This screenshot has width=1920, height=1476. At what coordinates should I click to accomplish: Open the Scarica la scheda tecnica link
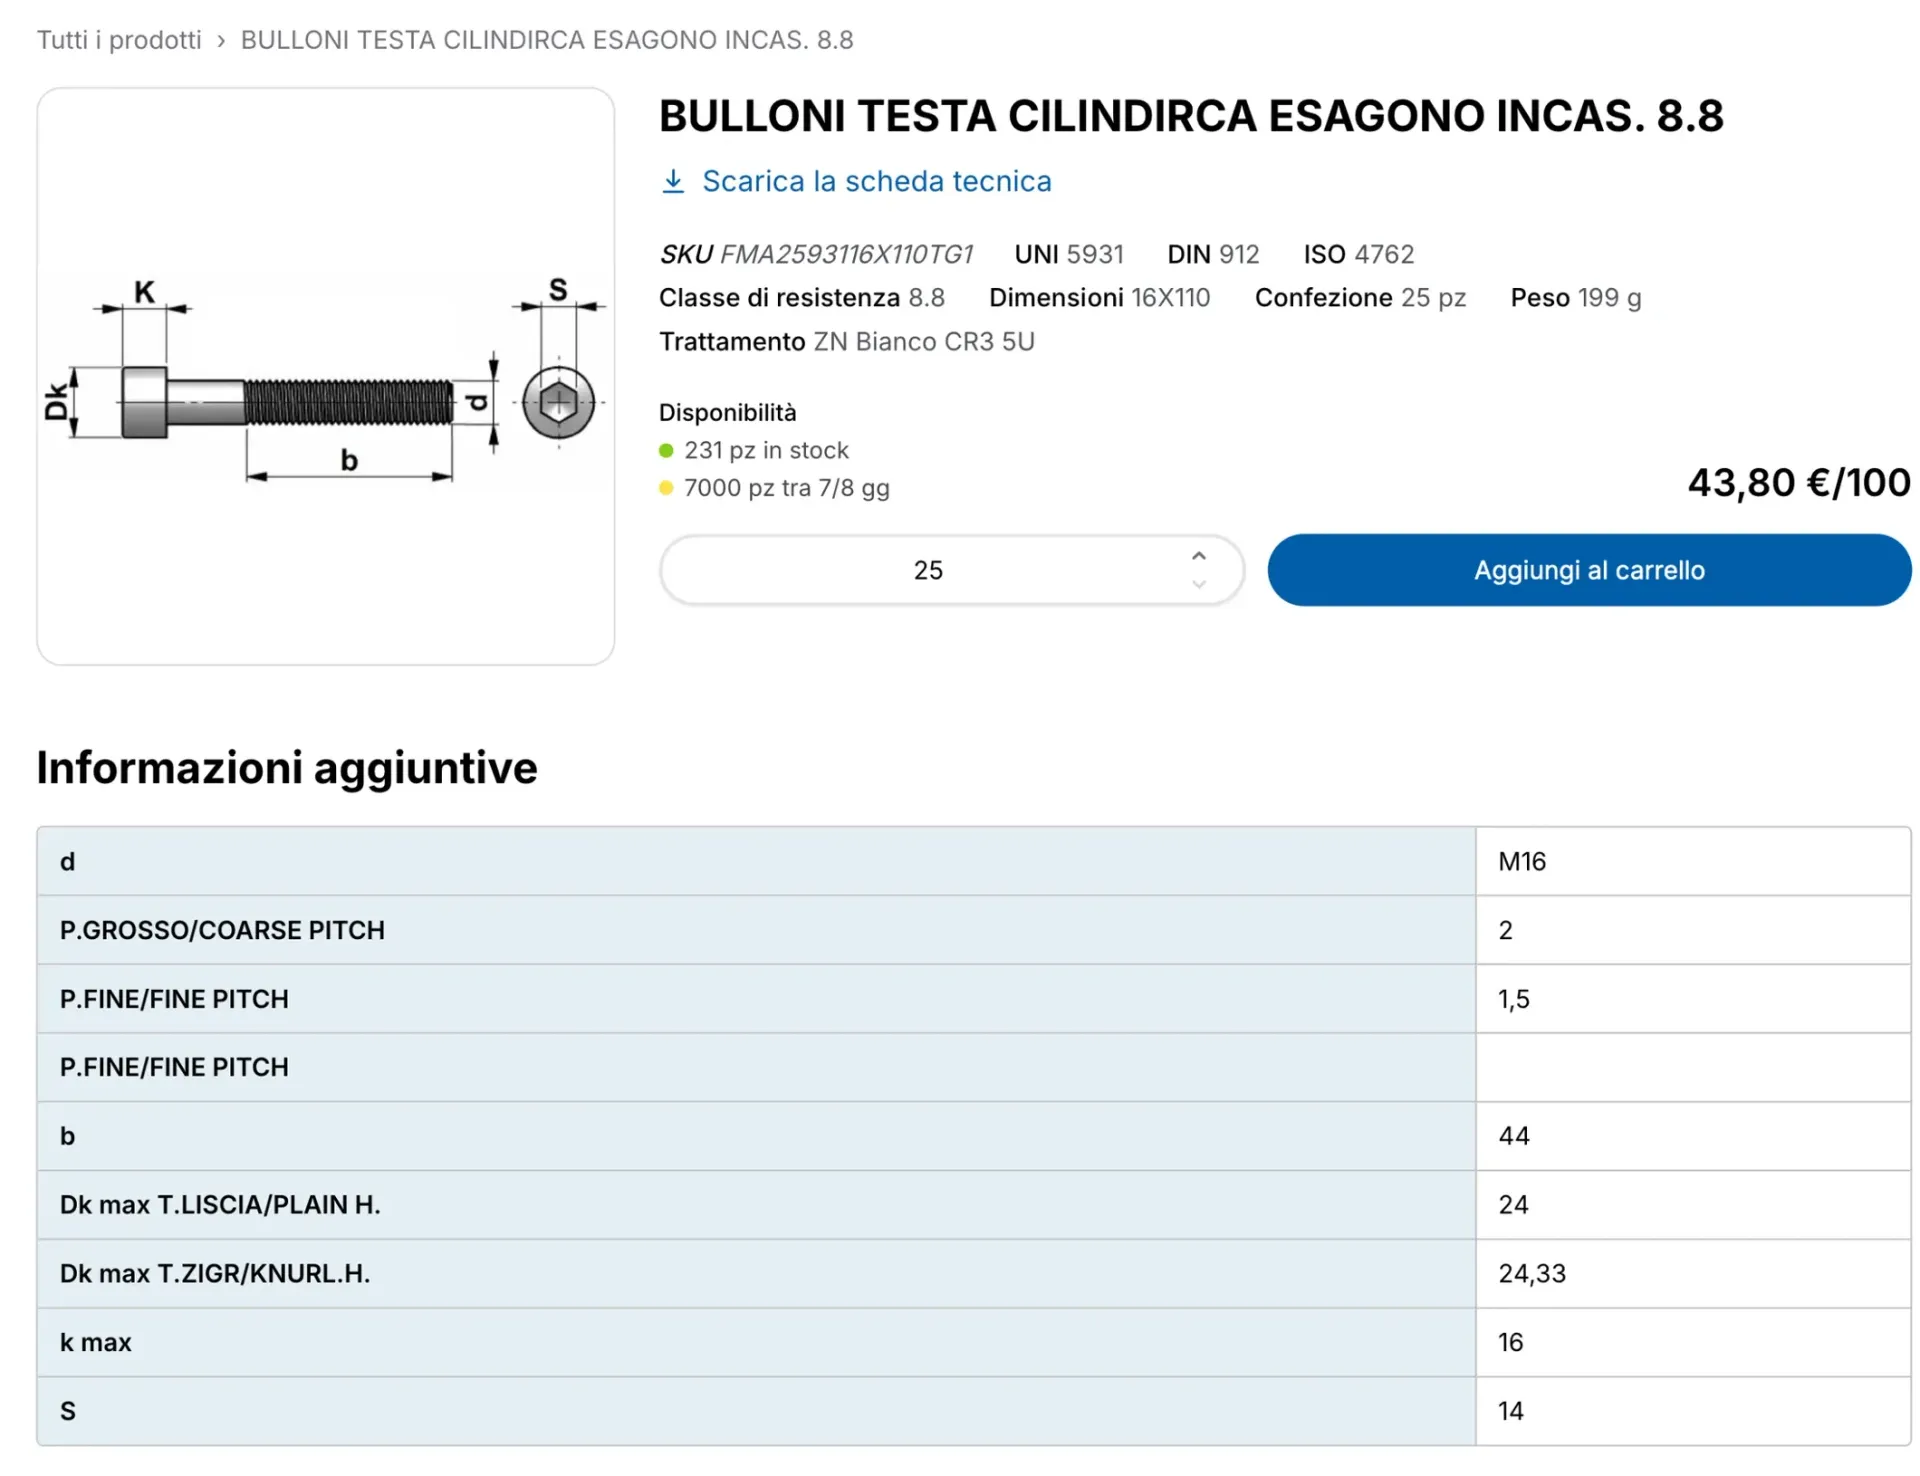pos(876,181)
